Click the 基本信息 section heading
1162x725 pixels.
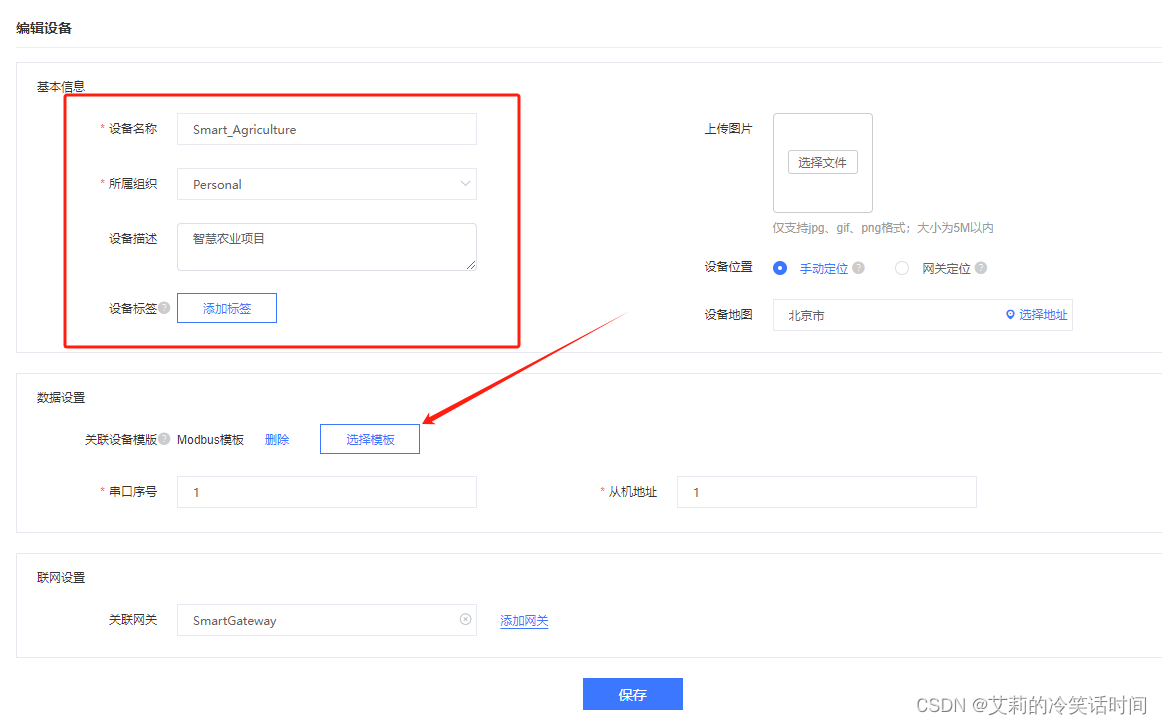tap(61, 87)
